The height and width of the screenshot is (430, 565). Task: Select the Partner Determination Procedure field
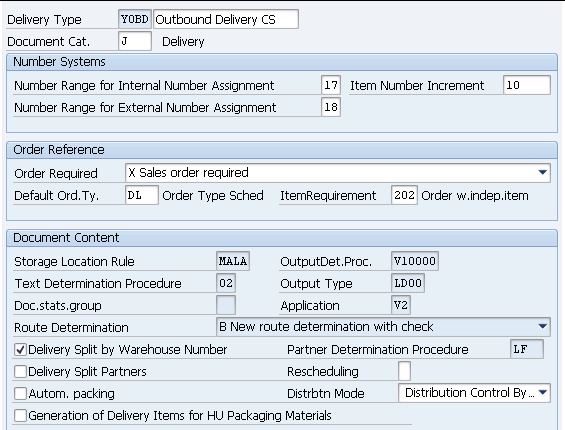(x=527, y=349)
